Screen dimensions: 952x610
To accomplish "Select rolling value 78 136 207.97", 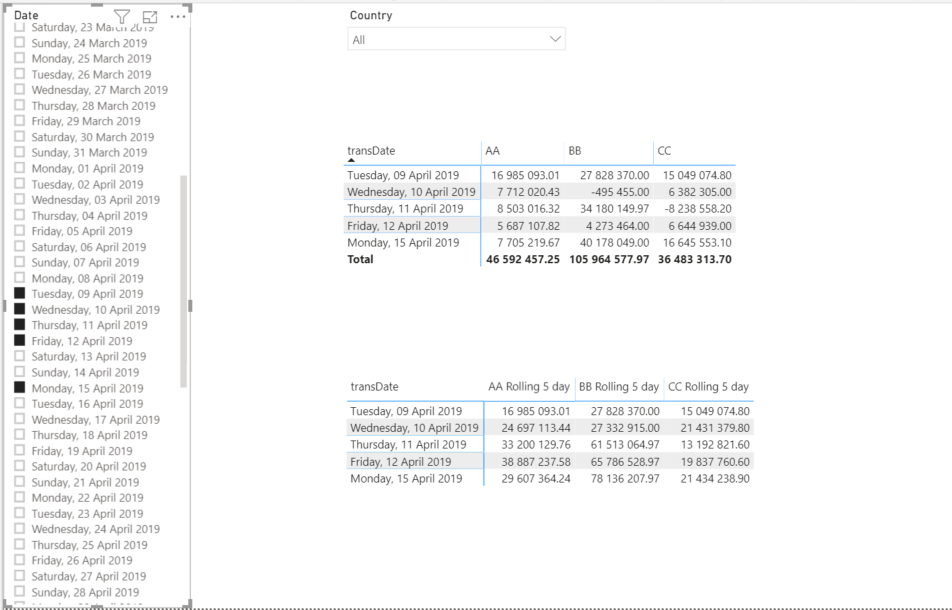I will point(625,478).
